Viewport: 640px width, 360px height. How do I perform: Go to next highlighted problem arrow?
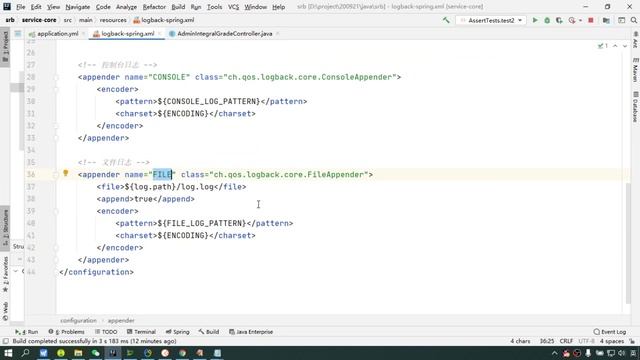624,46
